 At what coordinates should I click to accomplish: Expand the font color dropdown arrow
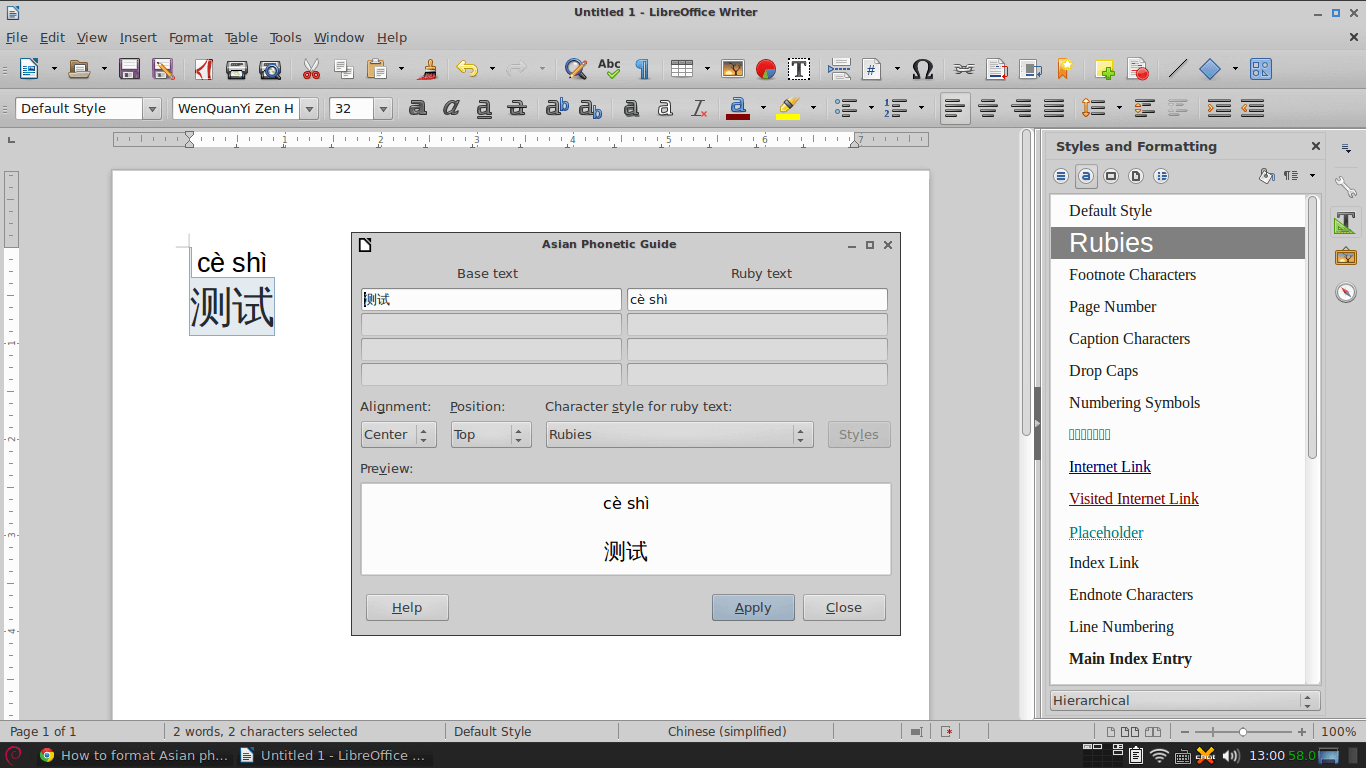[x=763, y=108]
